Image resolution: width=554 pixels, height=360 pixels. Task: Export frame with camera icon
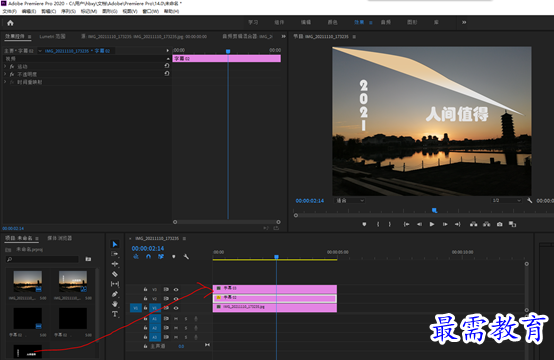coord(500,224)
